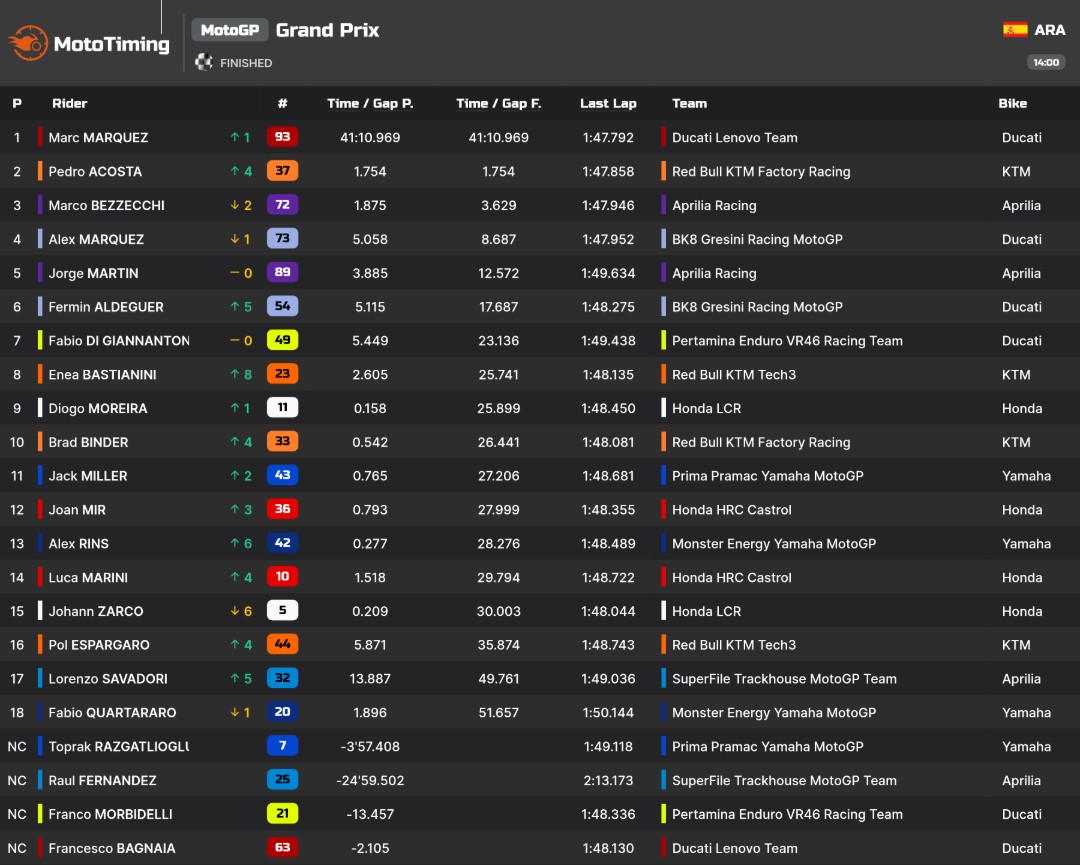Click number badge 44 for Pol Espargaro
This screenshot has width=1080, height=865.
tap(282, 644)
